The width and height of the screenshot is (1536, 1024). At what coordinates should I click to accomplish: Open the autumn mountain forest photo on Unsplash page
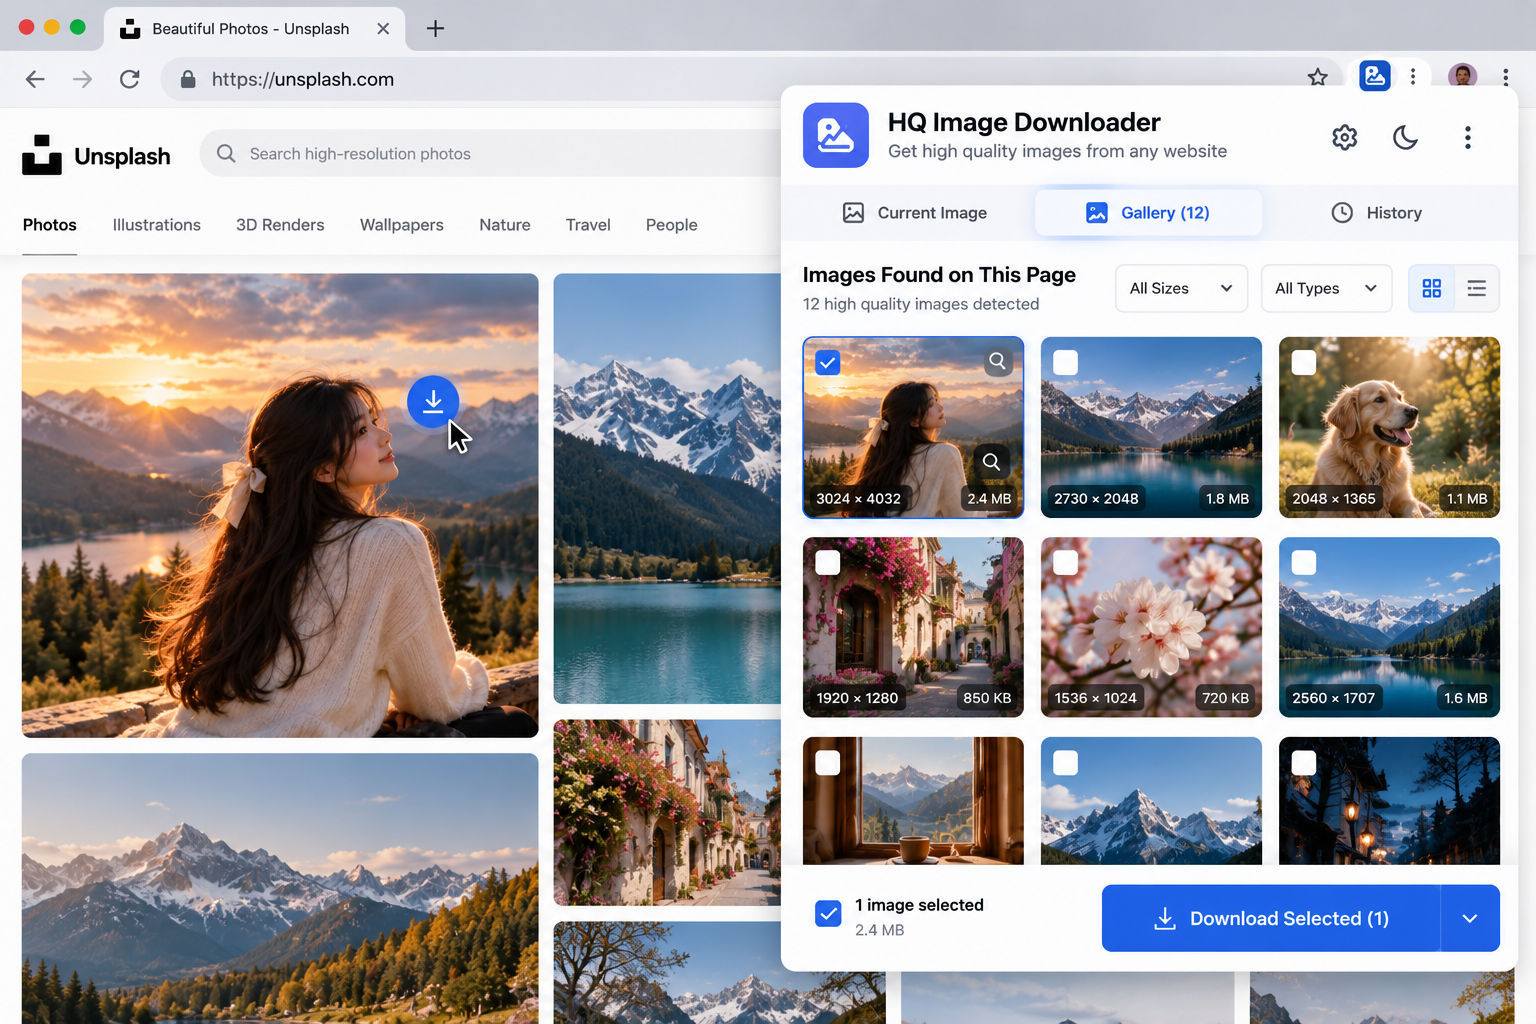click(x=280, y=888)
